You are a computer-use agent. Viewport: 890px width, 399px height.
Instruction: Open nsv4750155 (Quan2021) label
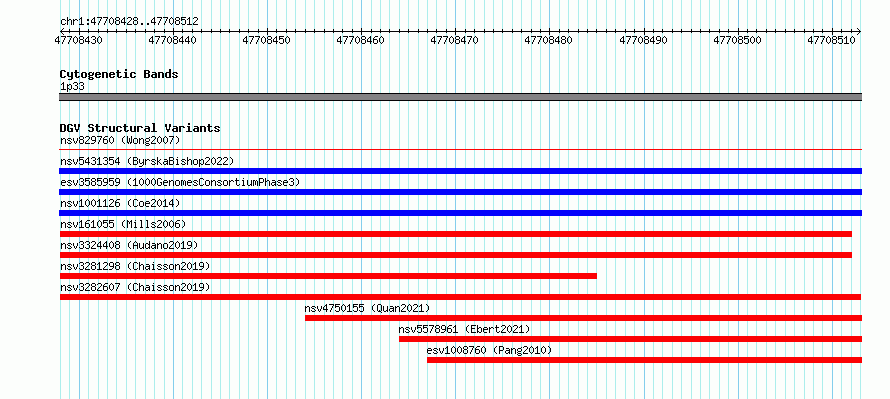point(367,308)
